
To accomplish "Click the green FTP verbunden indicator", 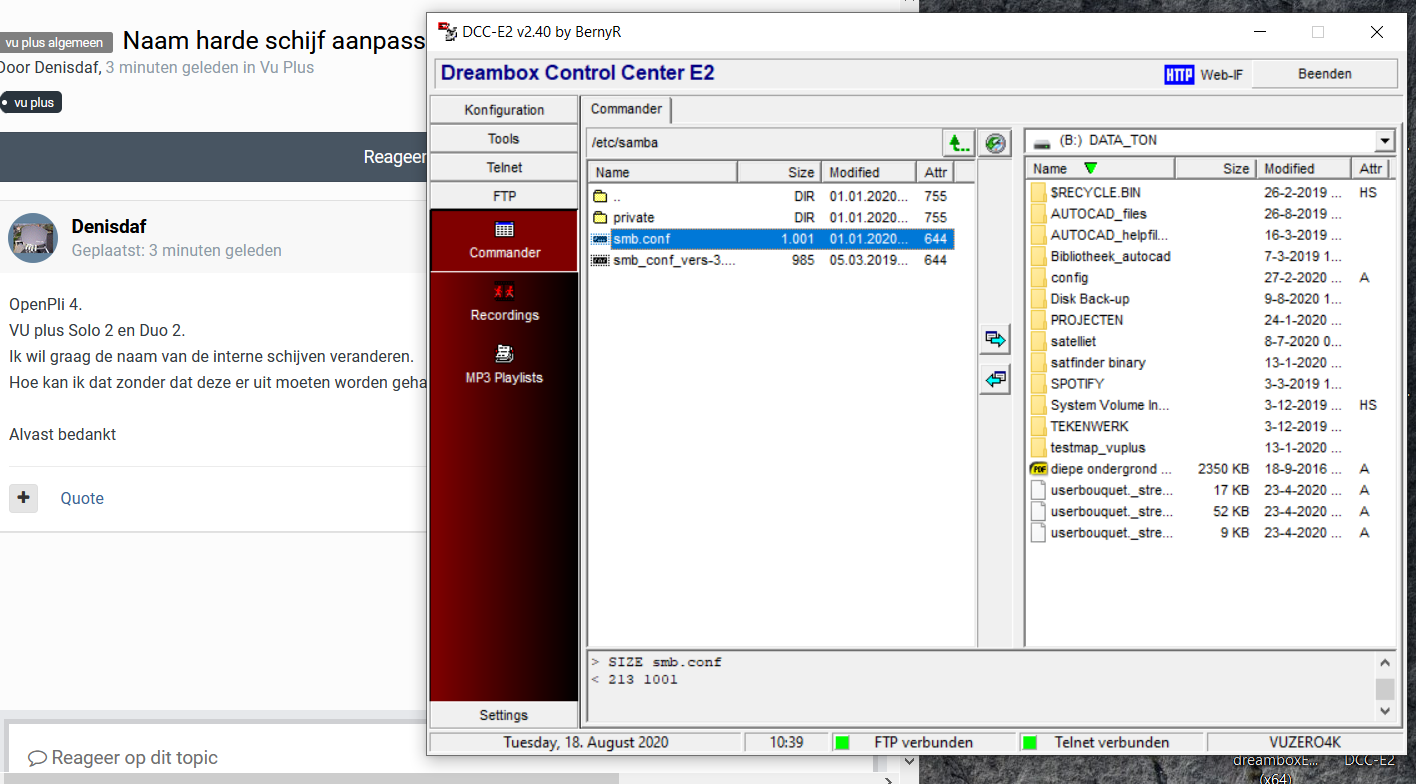I will click(x=842, y=742).
